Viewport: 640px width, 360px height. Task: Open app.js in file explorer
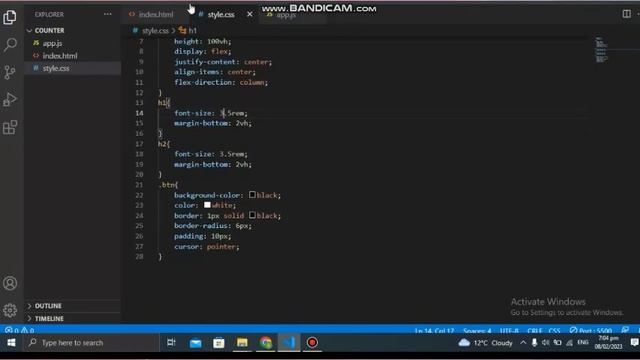click(x=52, y=43)
